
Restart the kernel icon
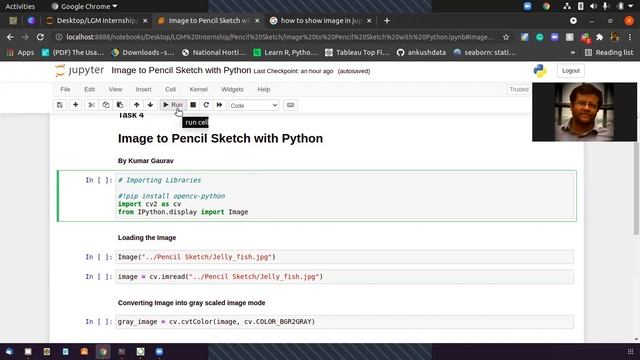(206, 105)
